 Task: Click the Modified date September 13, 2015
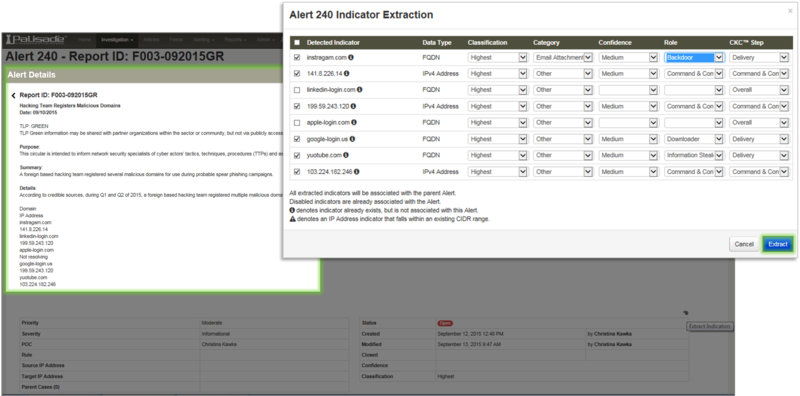[x=469, y=344]
